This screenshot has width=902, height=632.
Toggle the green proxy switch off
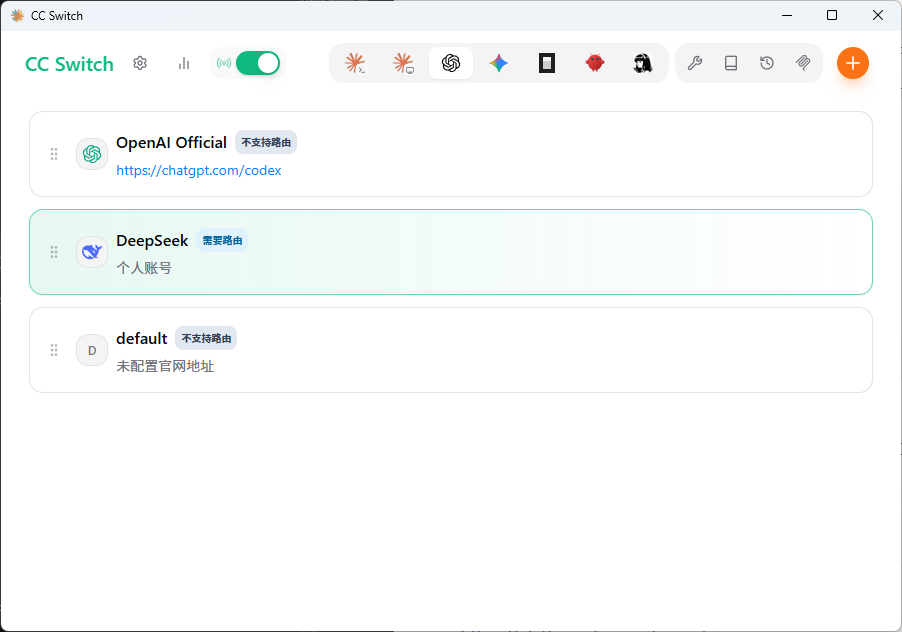coord(258,63)
